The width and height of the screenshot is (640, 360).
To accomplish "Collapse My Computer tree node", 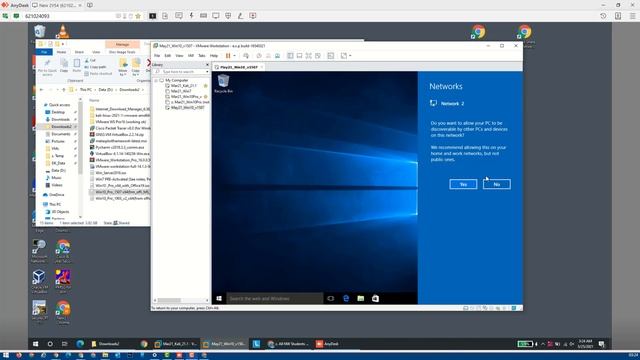I will pyautogui.click(x=156, y=80).
